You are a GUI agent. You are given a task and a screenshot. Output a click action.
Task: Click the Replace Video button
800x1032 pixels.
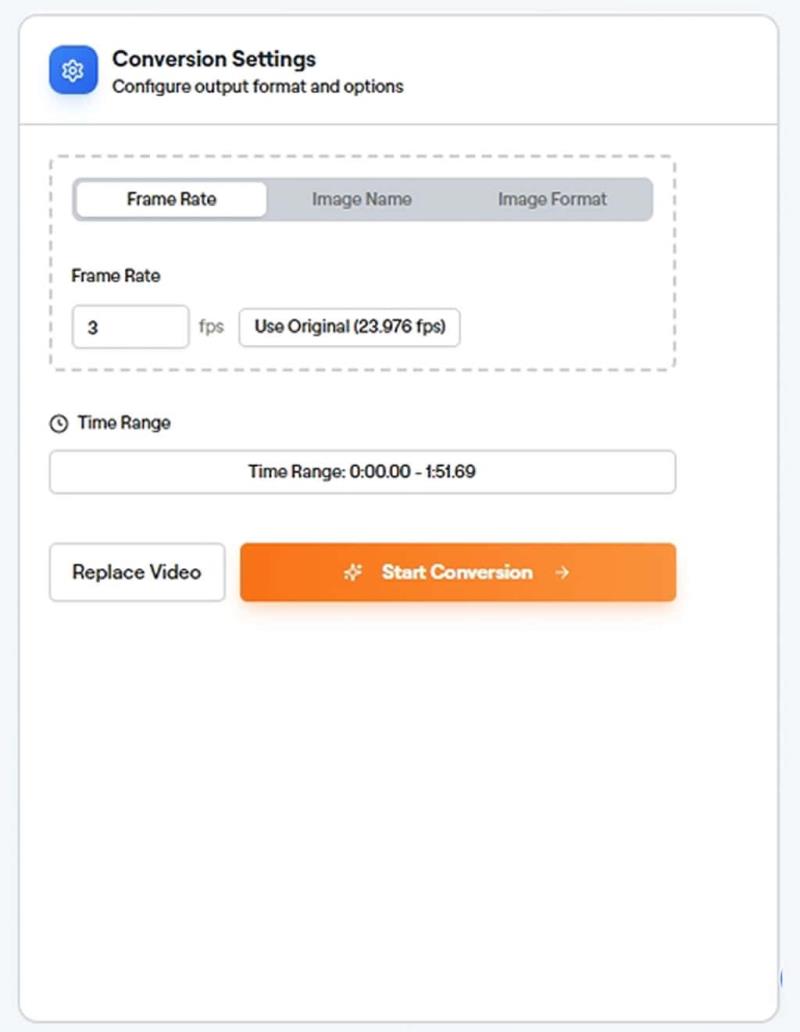coord(137,572)
